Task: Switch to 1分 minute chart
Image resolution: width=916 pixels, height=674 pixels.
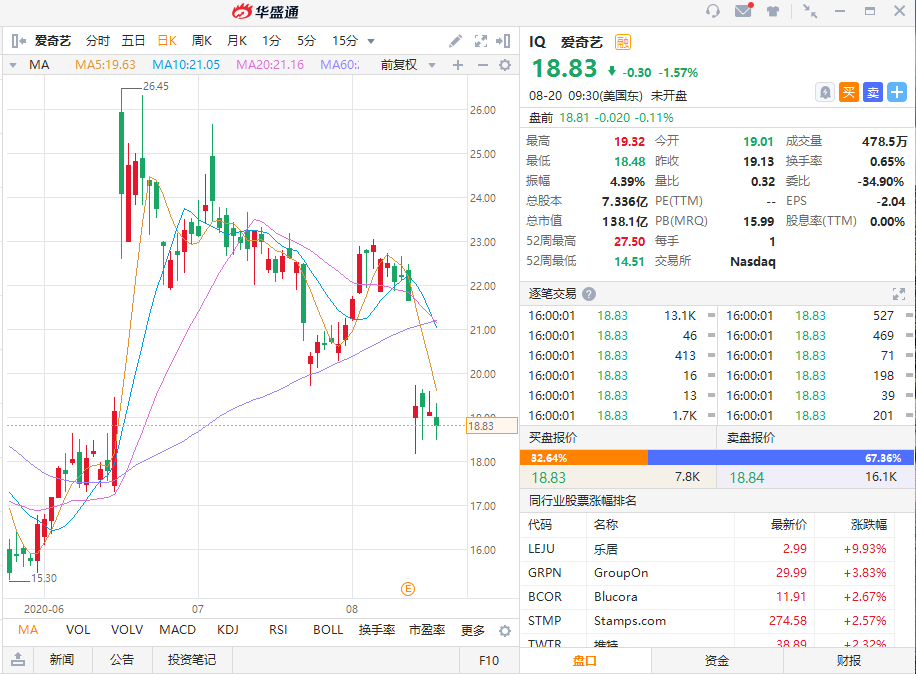Action: pos(271,41)
